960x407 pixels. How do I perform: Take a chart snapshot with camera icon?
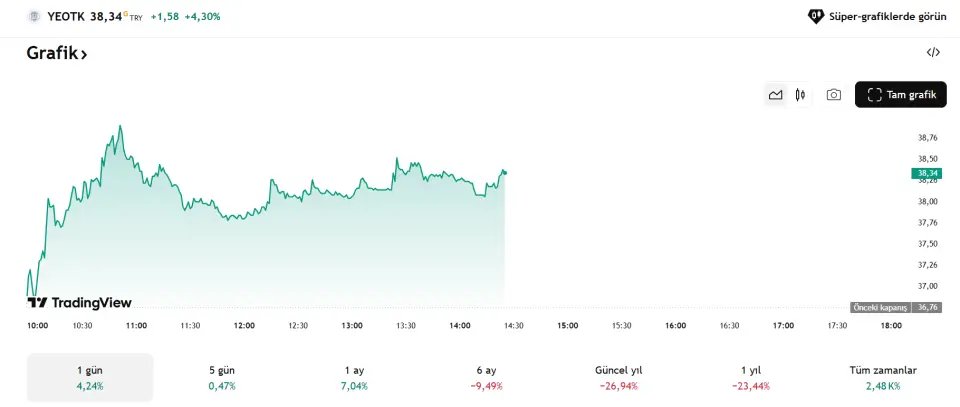tap(834, 95)
